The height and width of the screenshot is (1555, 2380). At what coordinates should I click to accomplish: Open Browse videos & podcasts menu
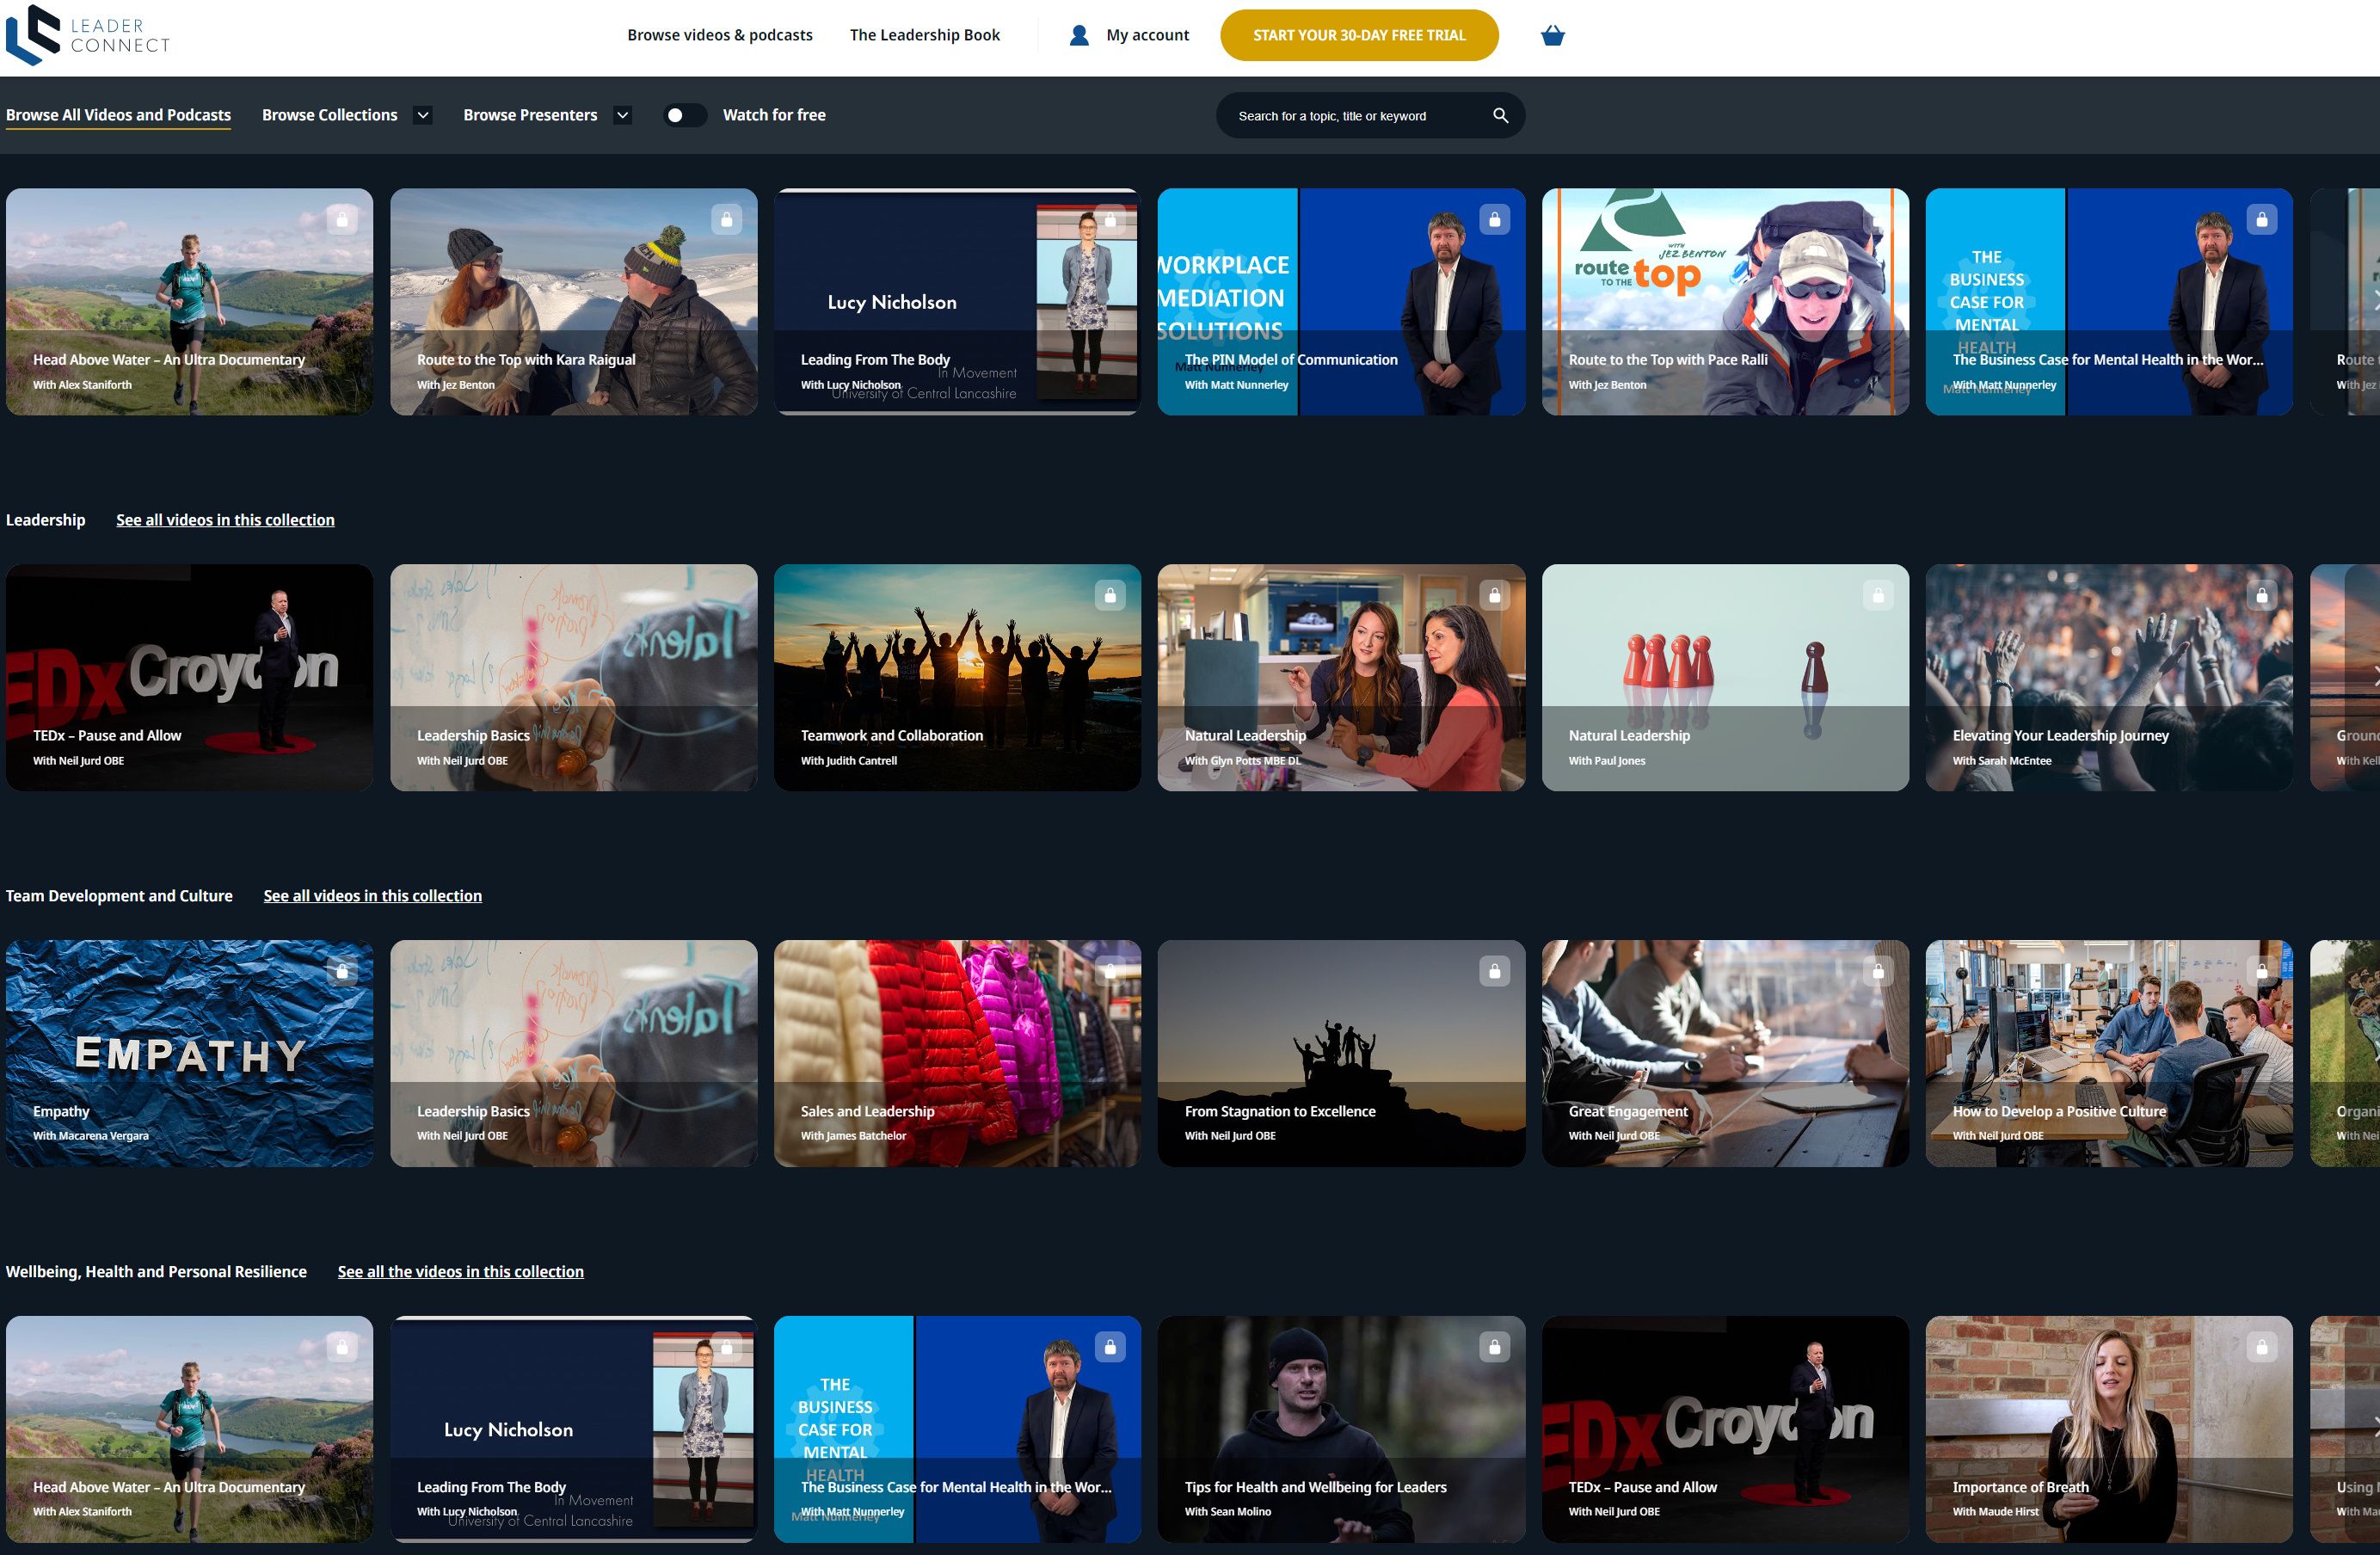coord(719,35)
